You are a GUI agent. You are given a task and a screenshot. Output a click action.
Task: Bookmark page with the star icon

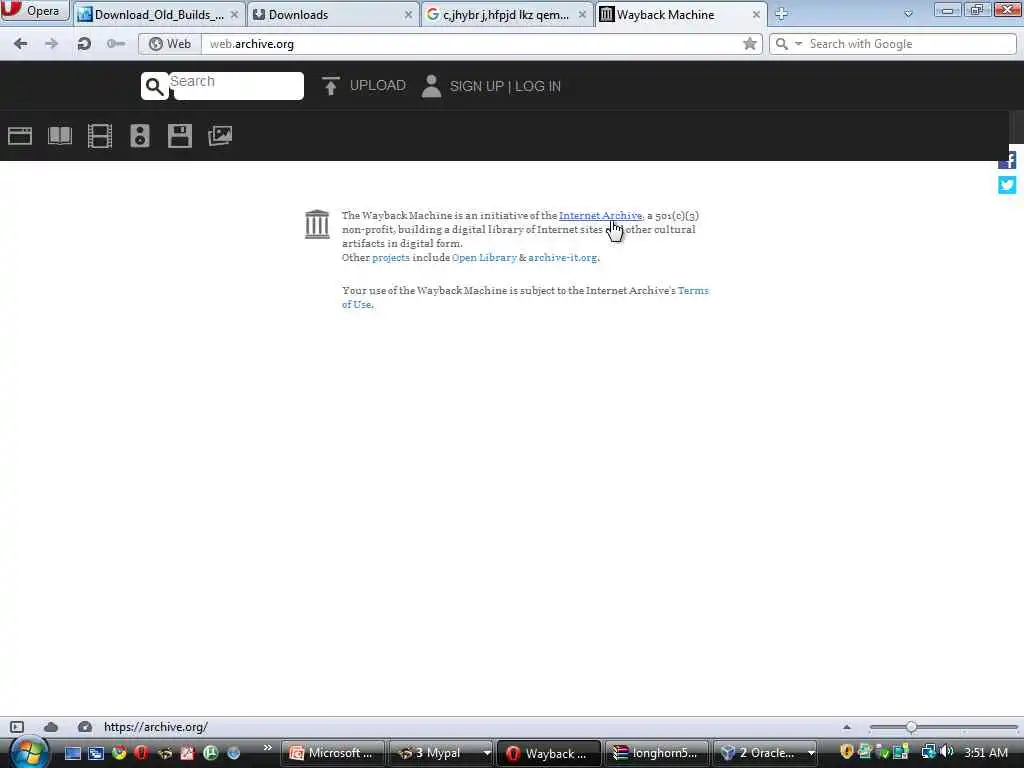pyautogui.click(x=750, y=44)
